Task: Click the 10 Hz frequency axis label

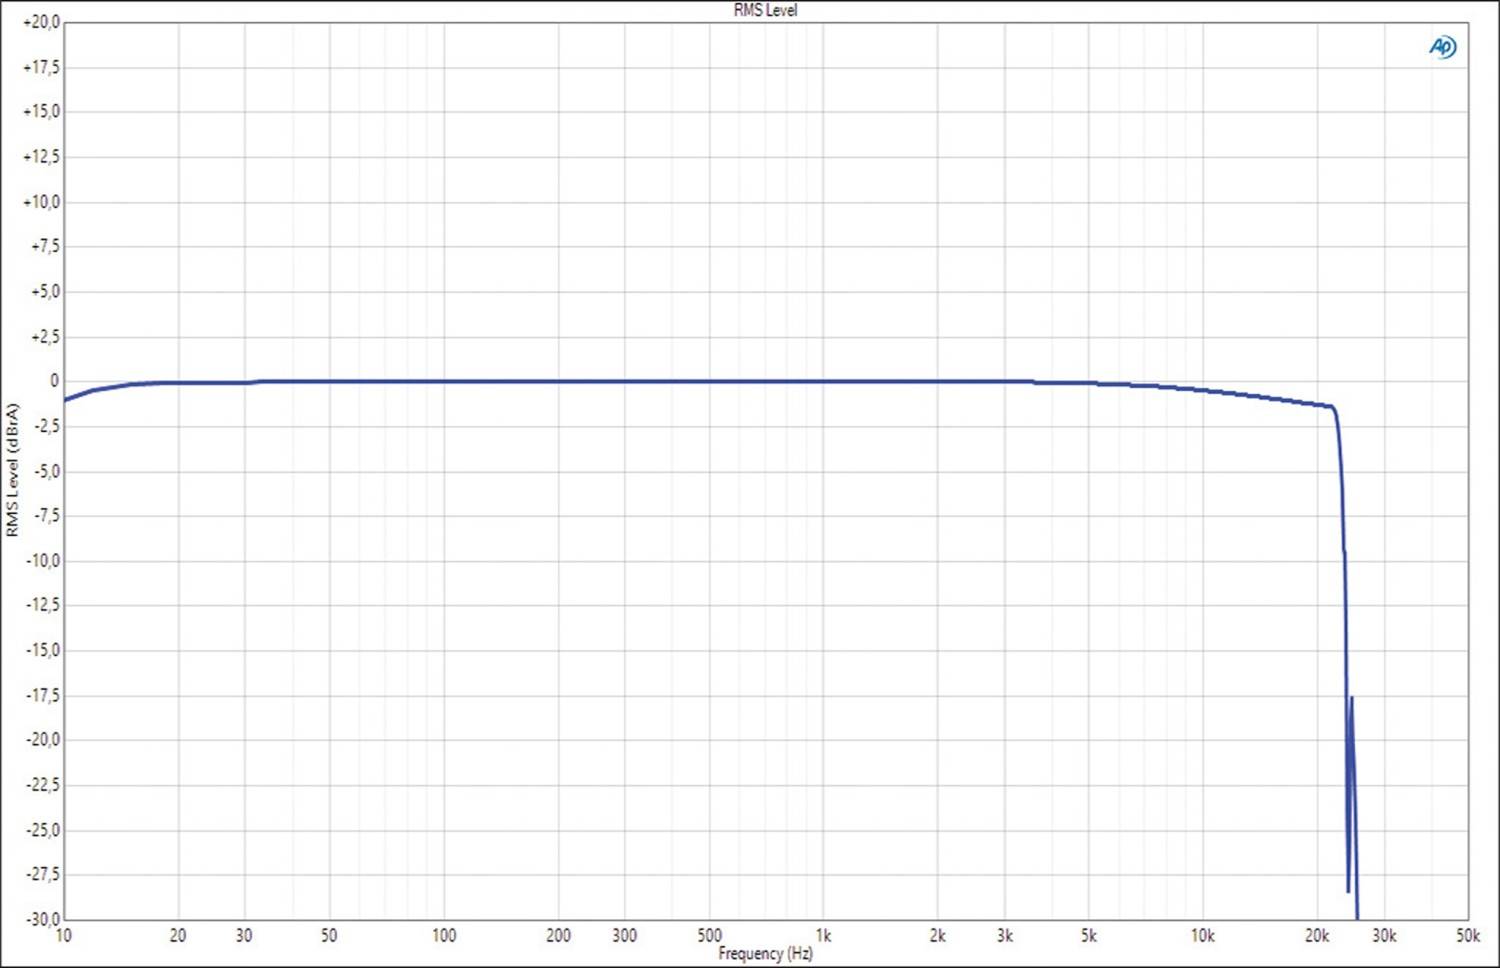Action: click(x=64, y=935)
